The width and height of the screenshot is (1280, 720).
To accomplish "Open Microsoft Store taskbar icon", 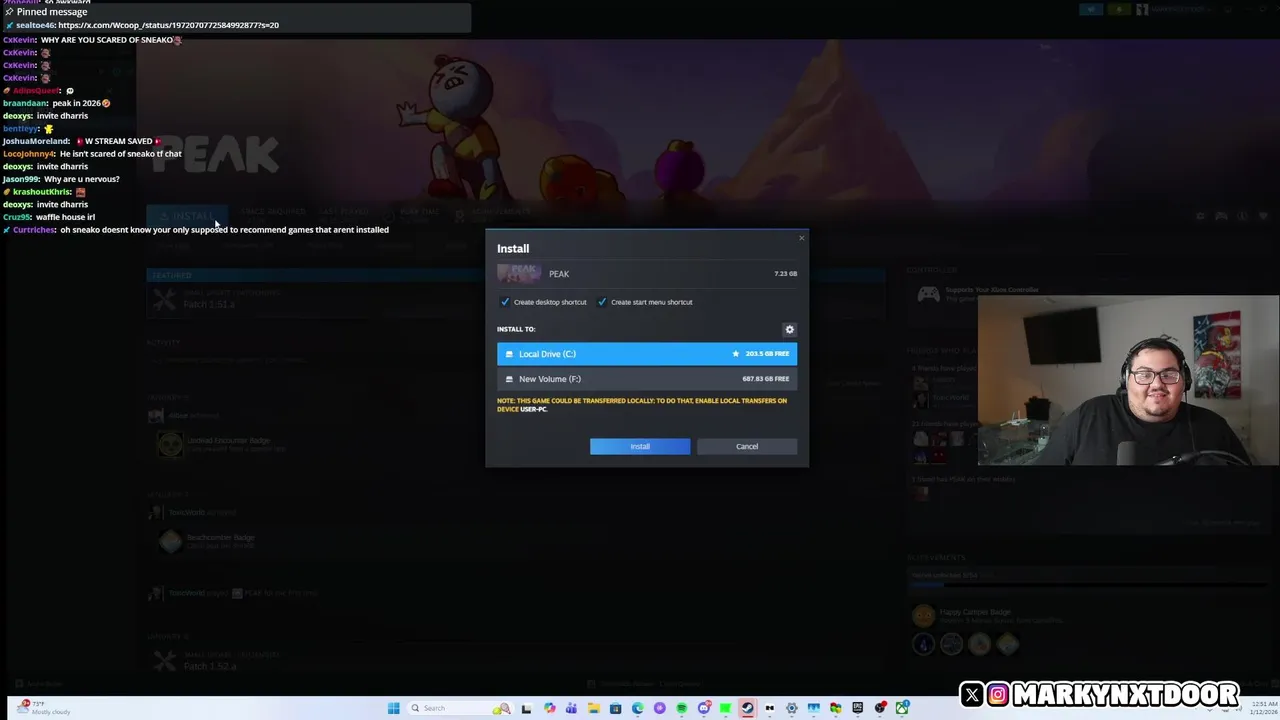I will 615,708.
